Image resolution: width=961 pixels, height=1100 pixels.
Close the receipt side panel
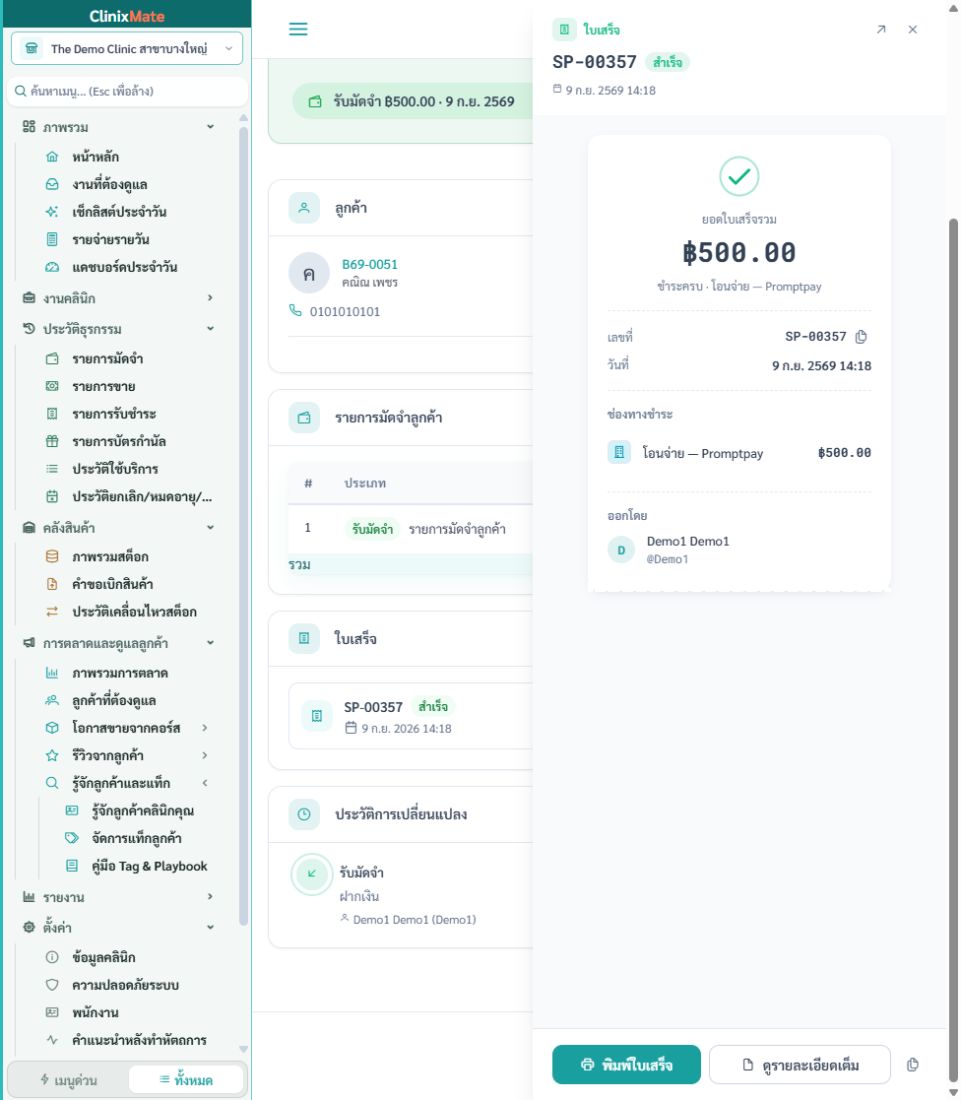913,29
